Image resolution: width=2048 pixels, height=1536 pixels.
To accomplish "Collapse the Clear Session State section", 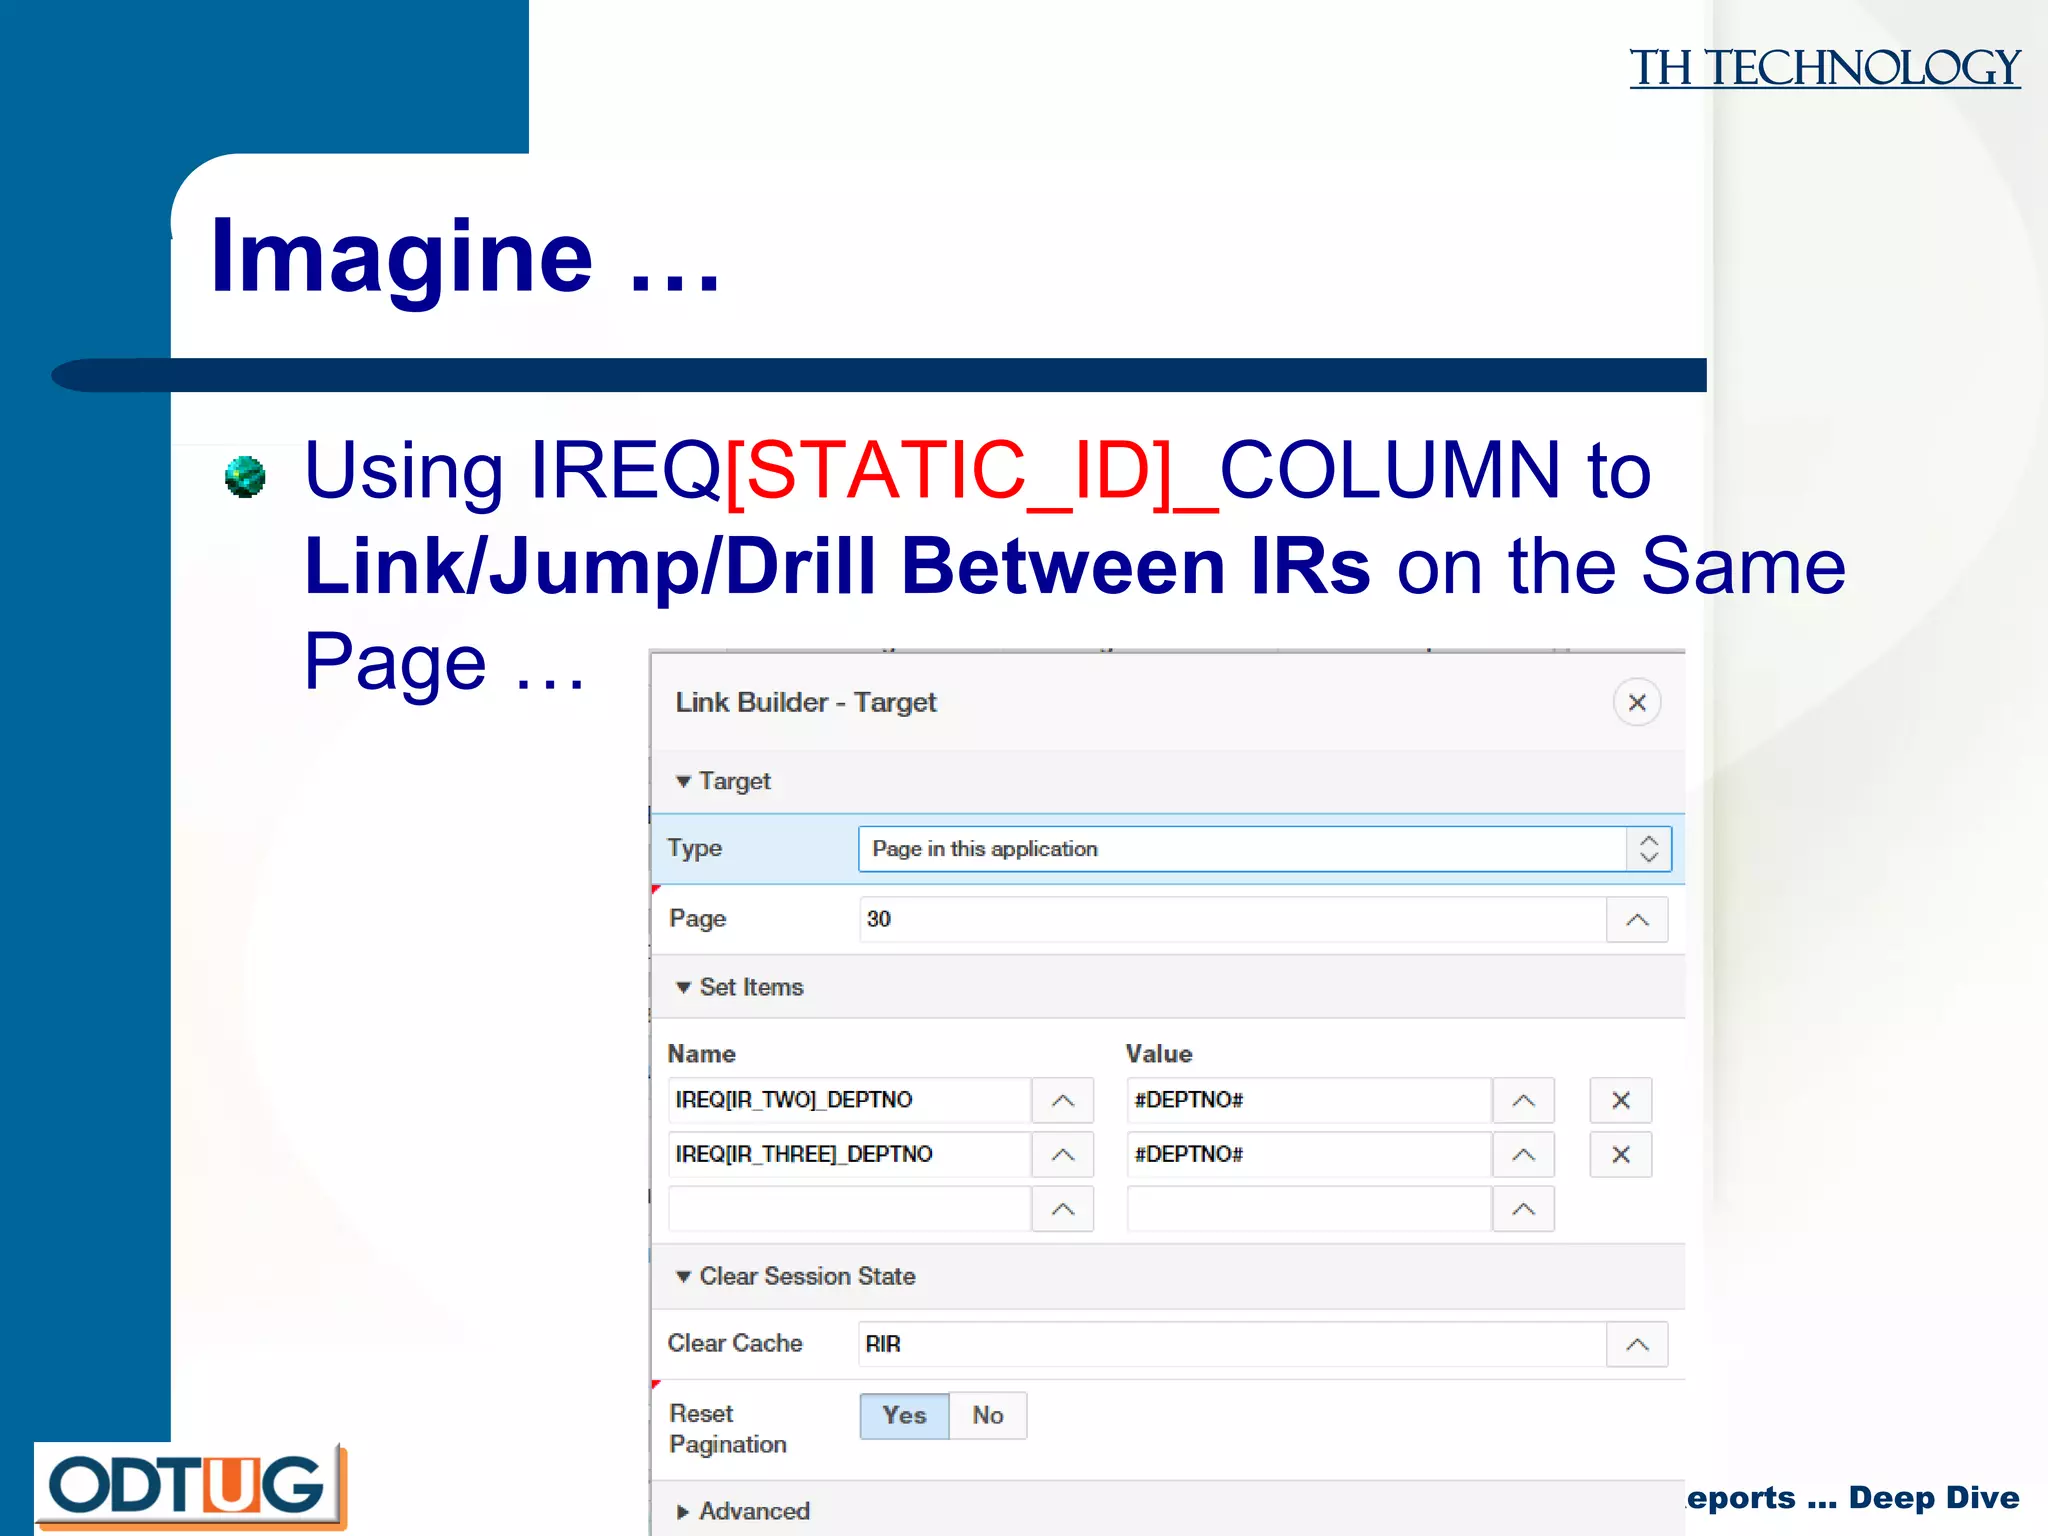I will tap(683, 1276).
